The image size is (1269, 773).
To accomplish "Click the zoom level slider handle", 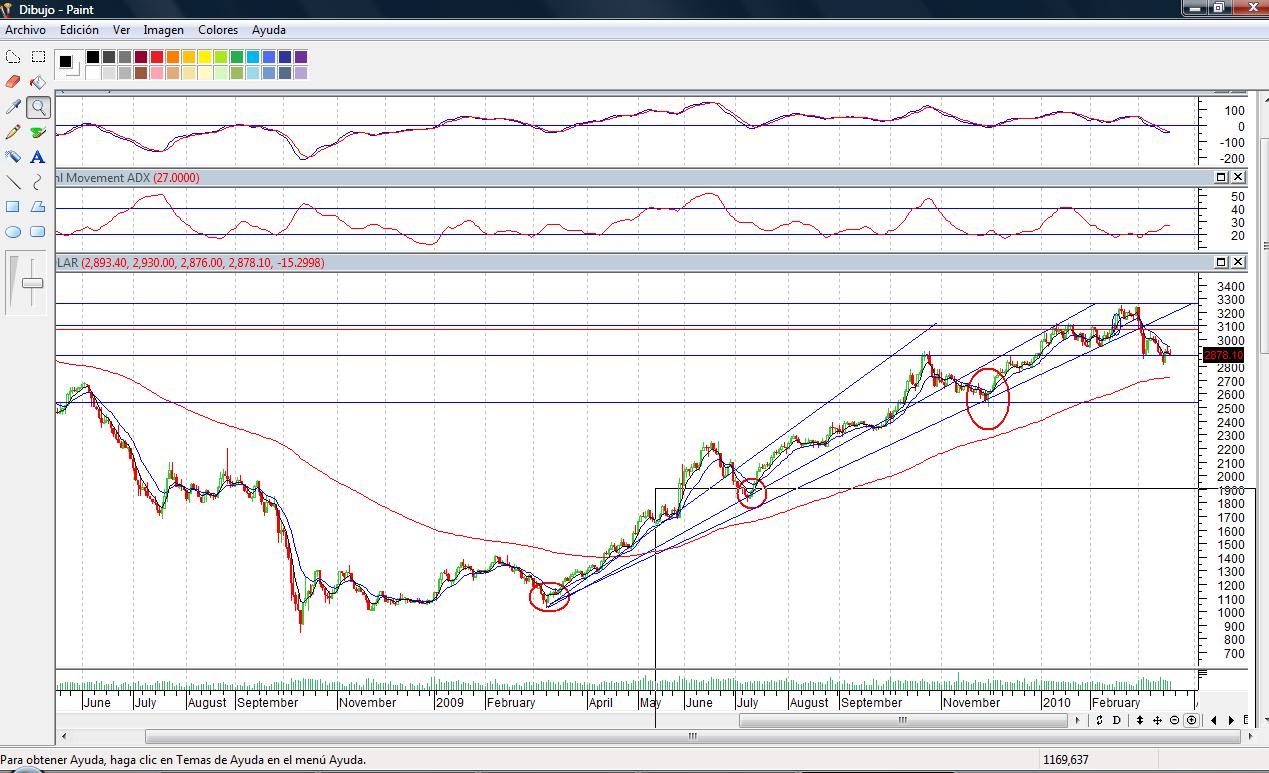I will point(33,284).
